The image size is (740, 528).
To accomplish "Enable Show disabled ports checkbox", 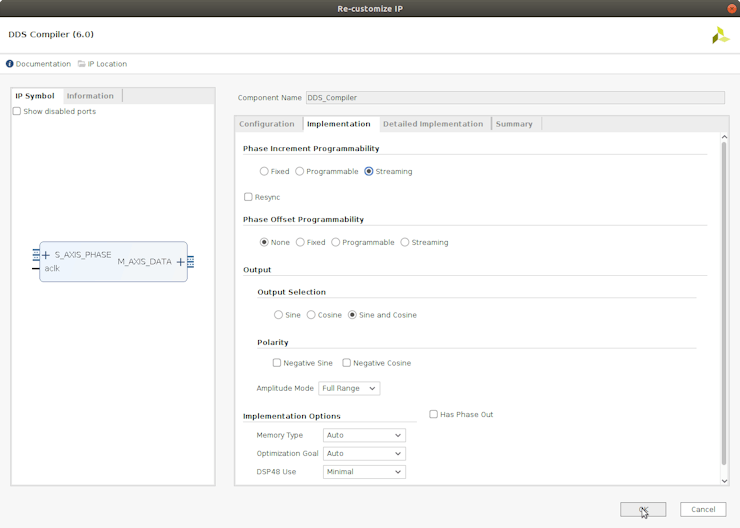I will click(x=17, y=111).
